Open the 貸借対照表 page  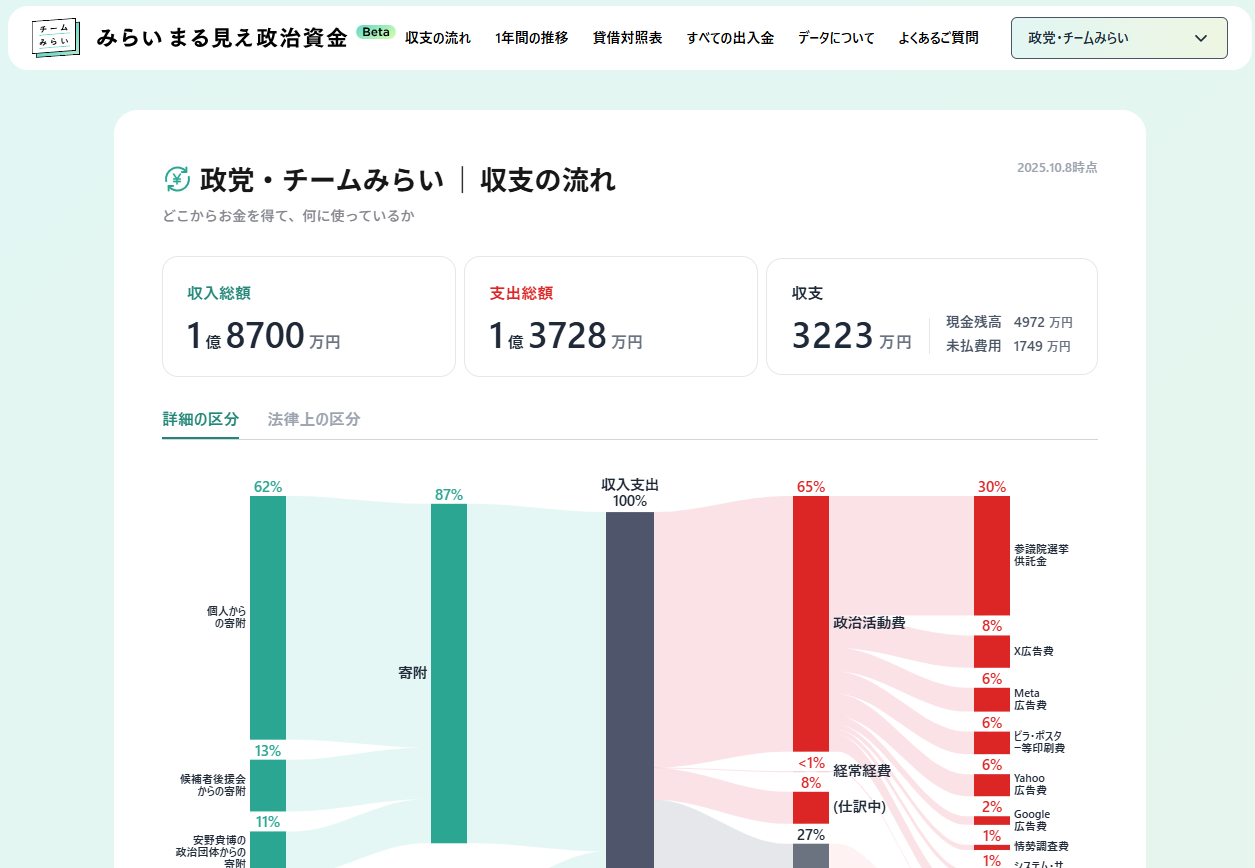point(626,37)
